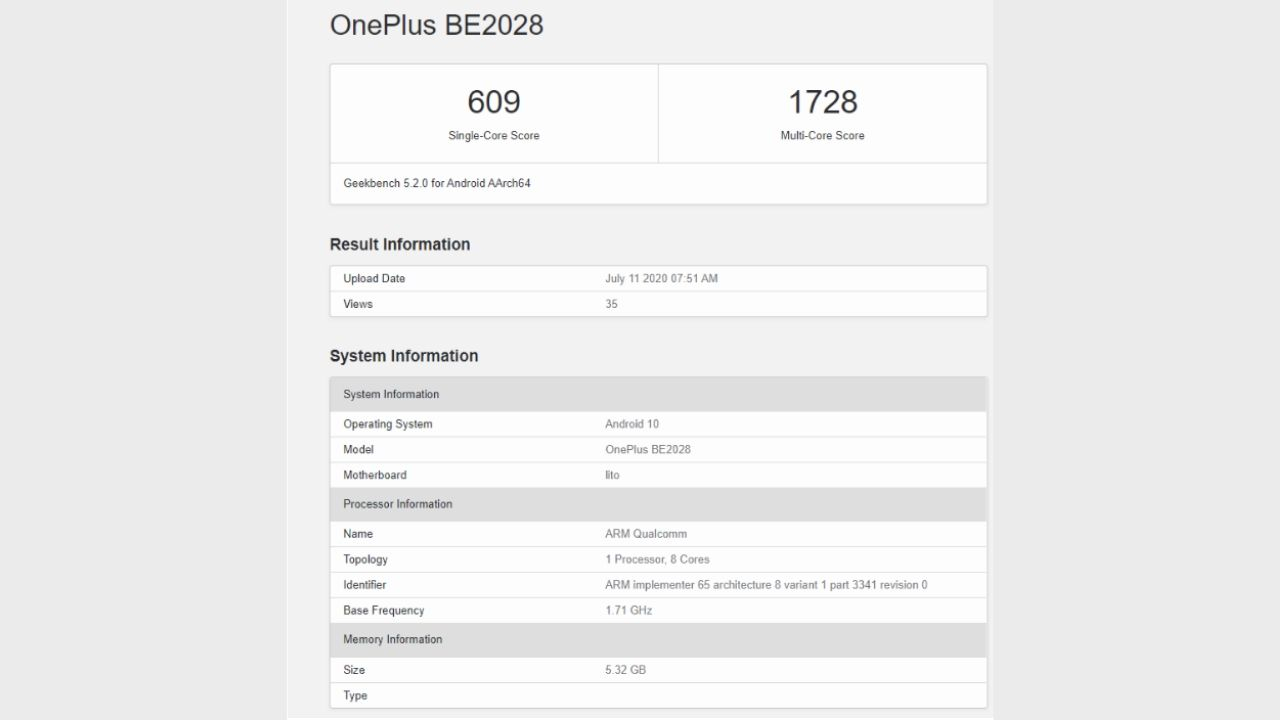Screen dimensions: 1280x720
Task: Select the 1.71 GHz value
Action: (628, 611)
